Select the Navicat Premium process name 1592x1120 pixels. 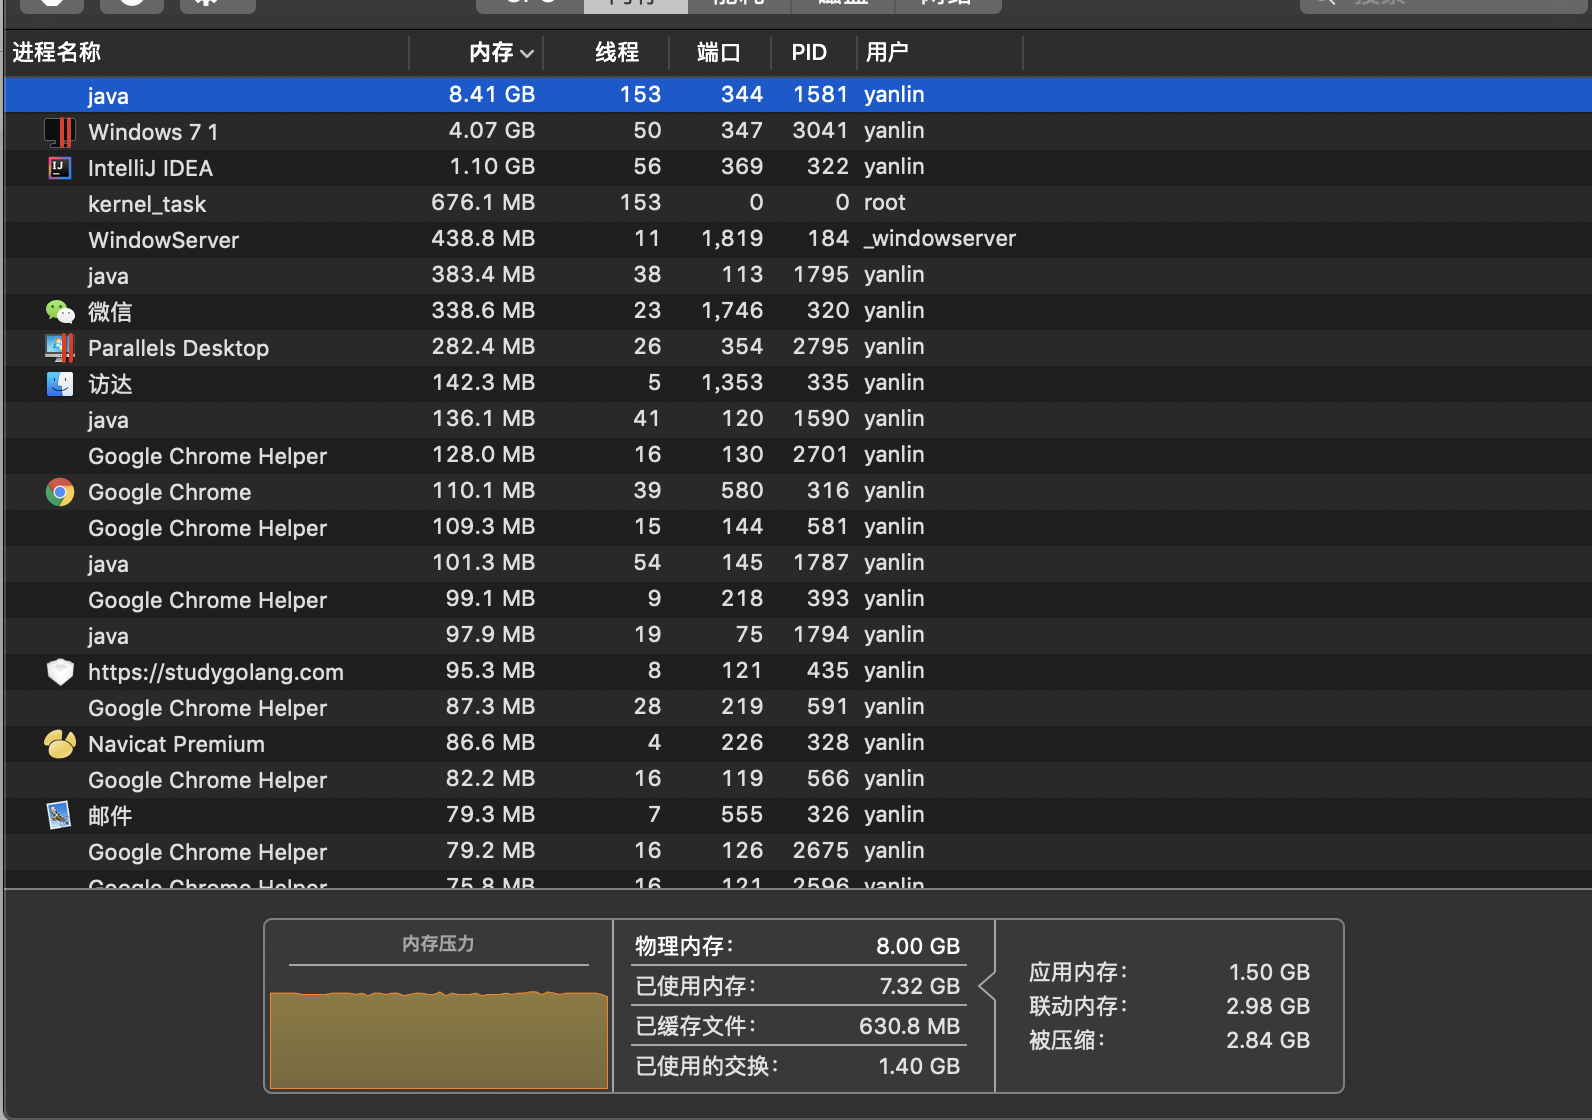[176, 744]
